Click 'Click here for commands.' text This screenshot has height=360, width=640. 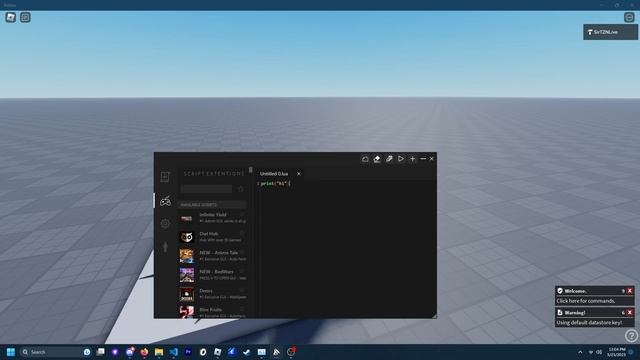pyautogui.click(x=586, y=301)
